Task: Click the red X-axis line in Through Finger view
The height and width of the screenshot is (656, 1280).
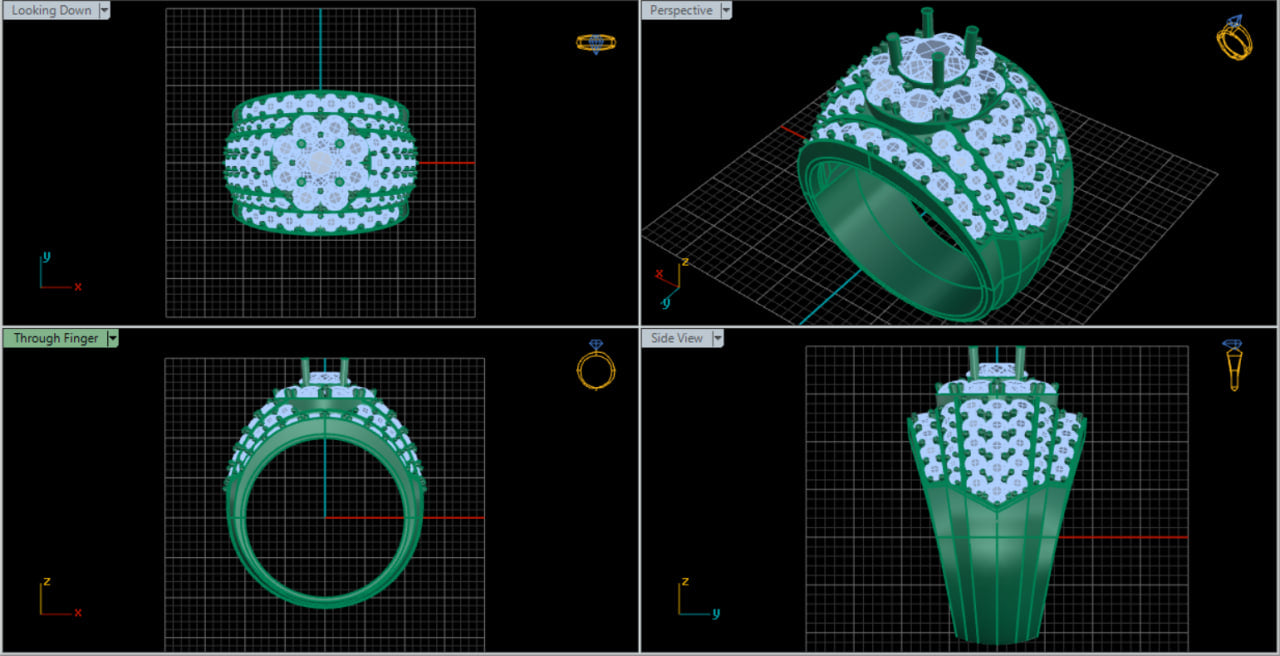Action: coord(450,517)
